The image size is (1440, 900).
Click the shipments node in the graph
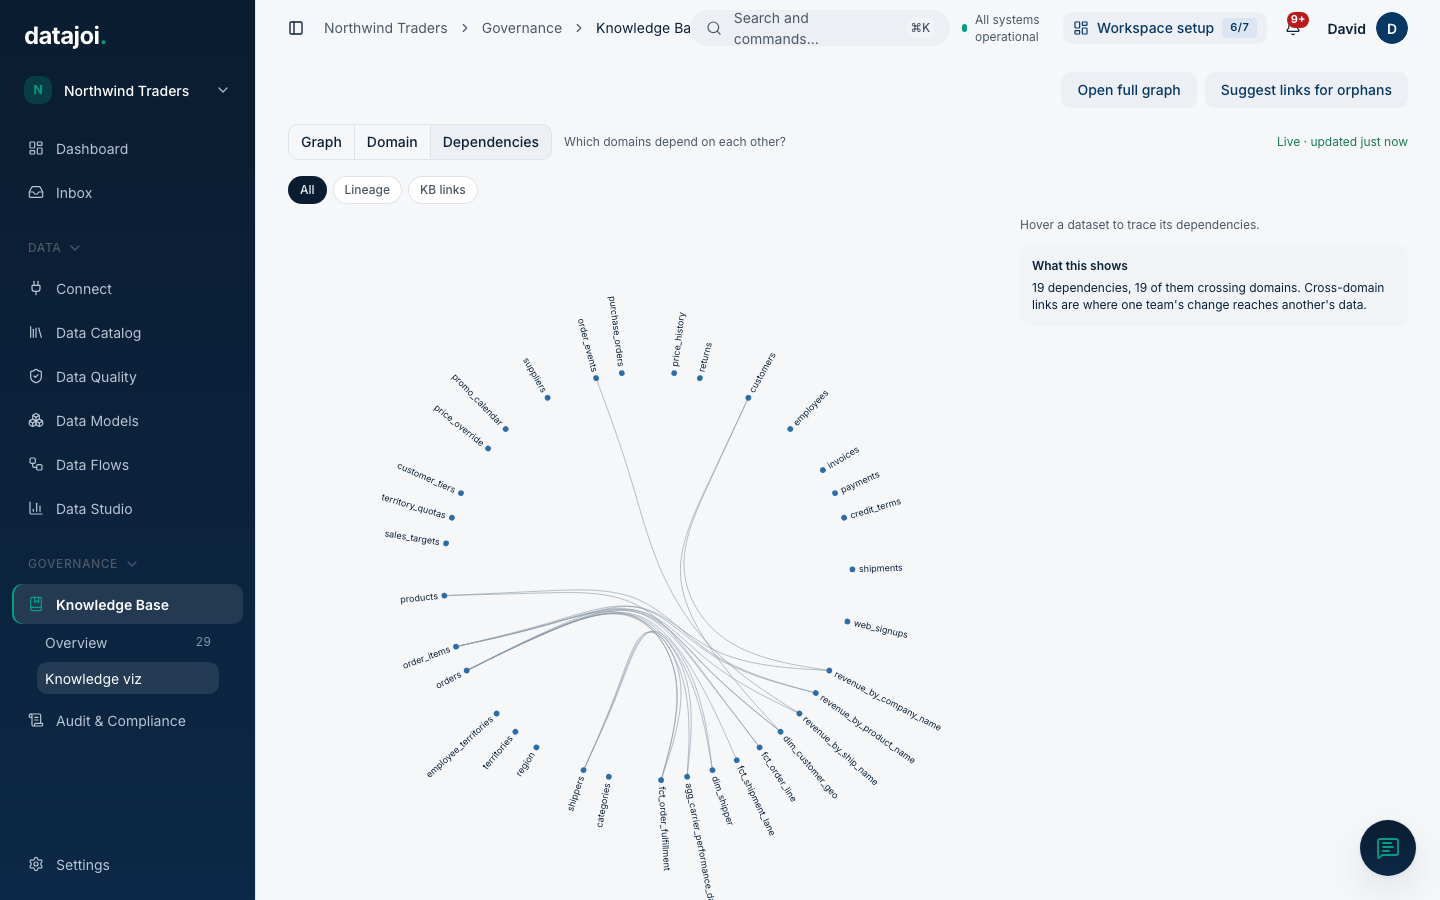pyautogui.click(x=852, y=569)
